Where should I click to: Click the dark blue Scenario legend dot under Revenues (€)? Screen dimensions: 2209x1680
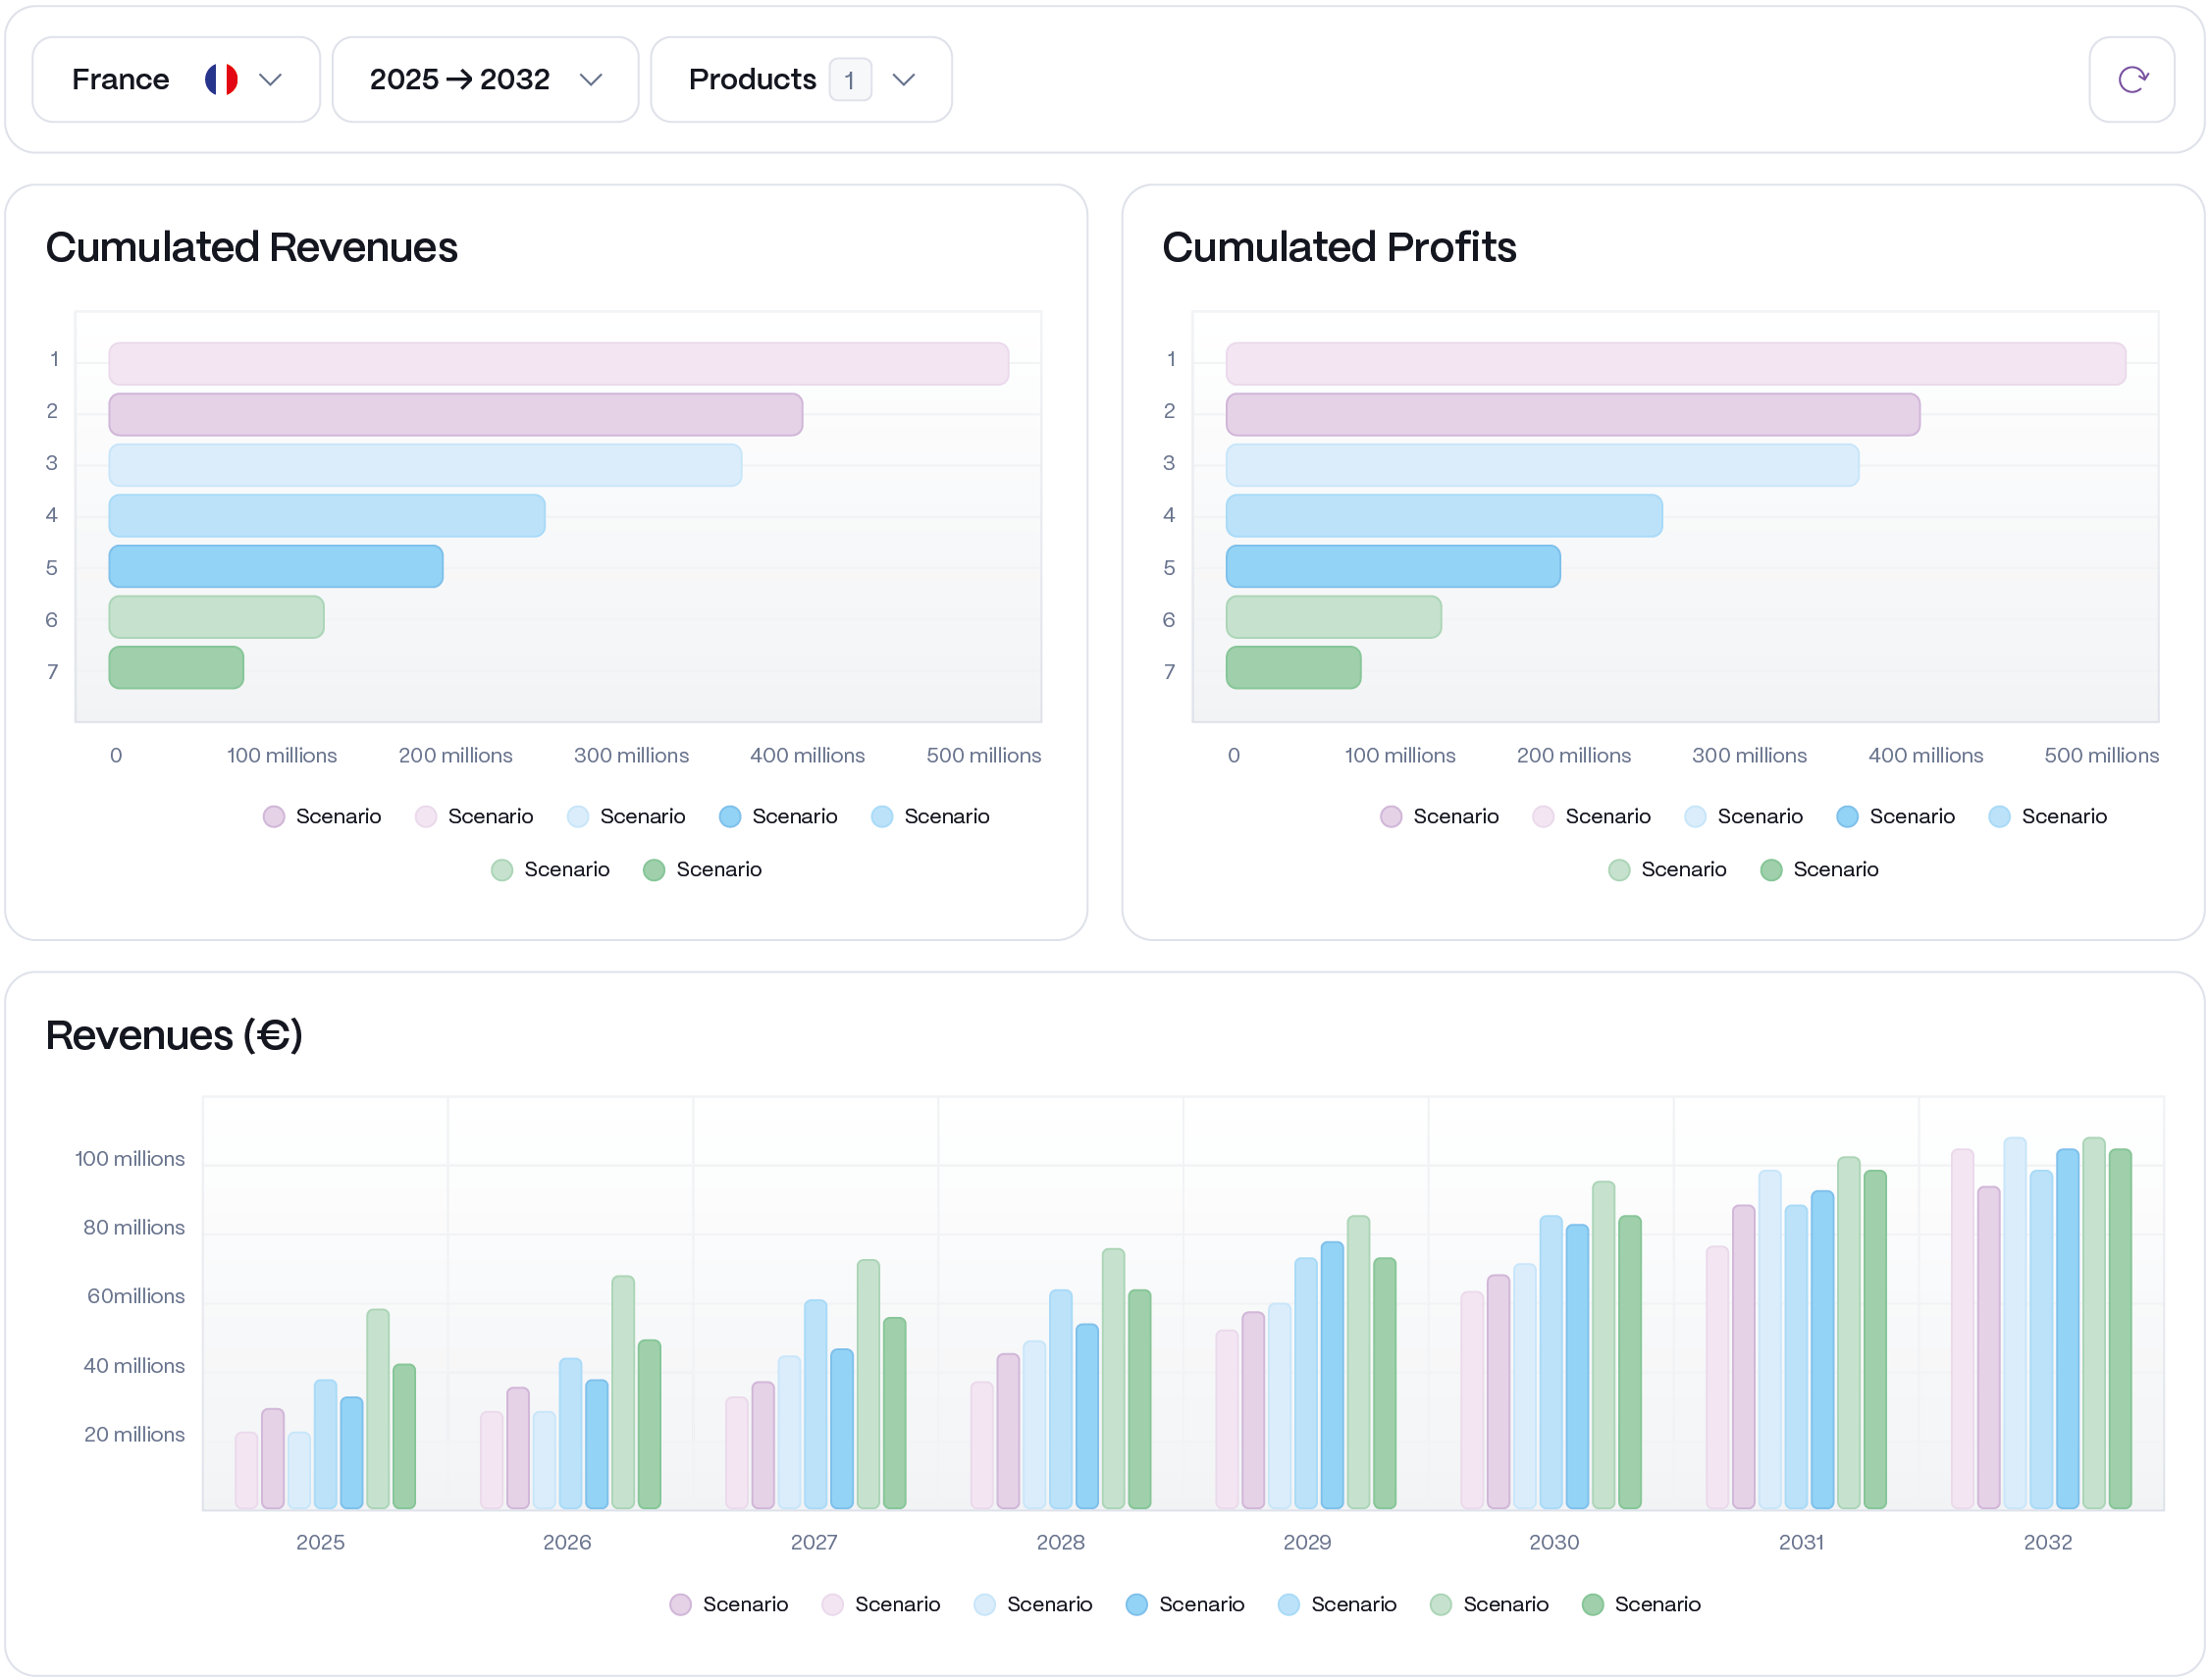point(1136,1604)
